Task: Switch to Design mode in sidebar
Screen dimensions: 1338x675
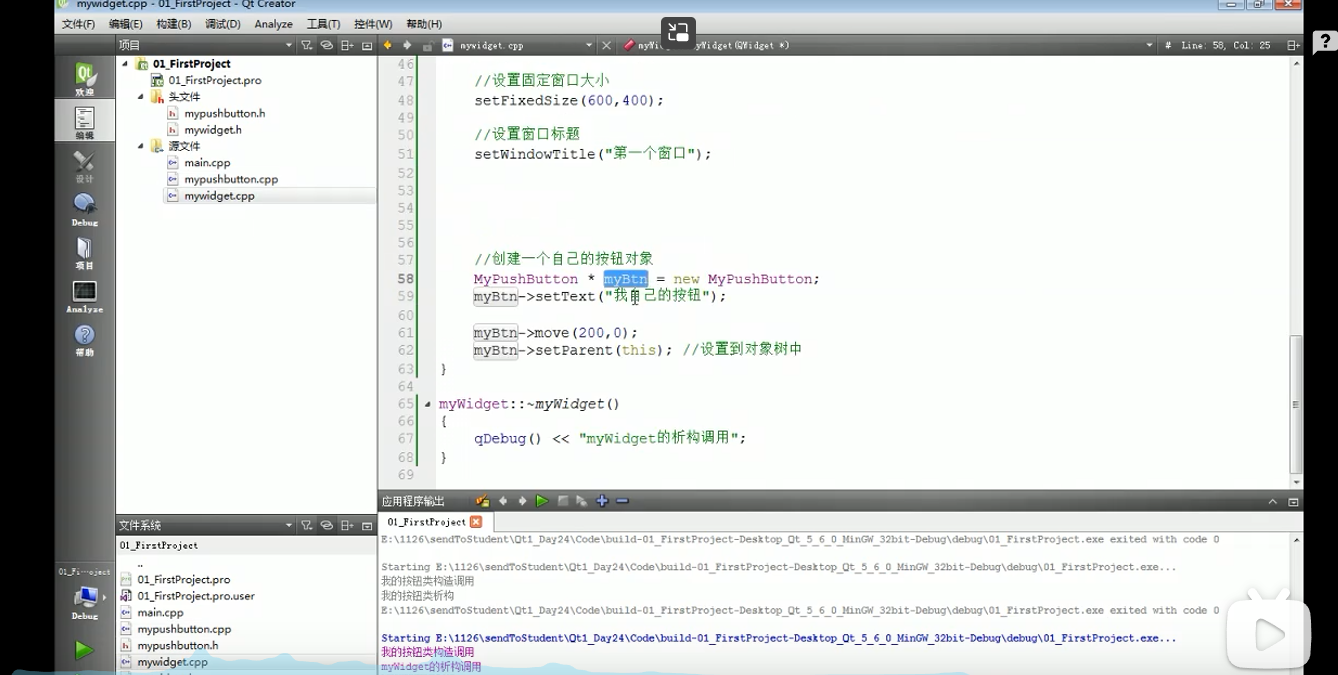Action: [x=85, y=166]
